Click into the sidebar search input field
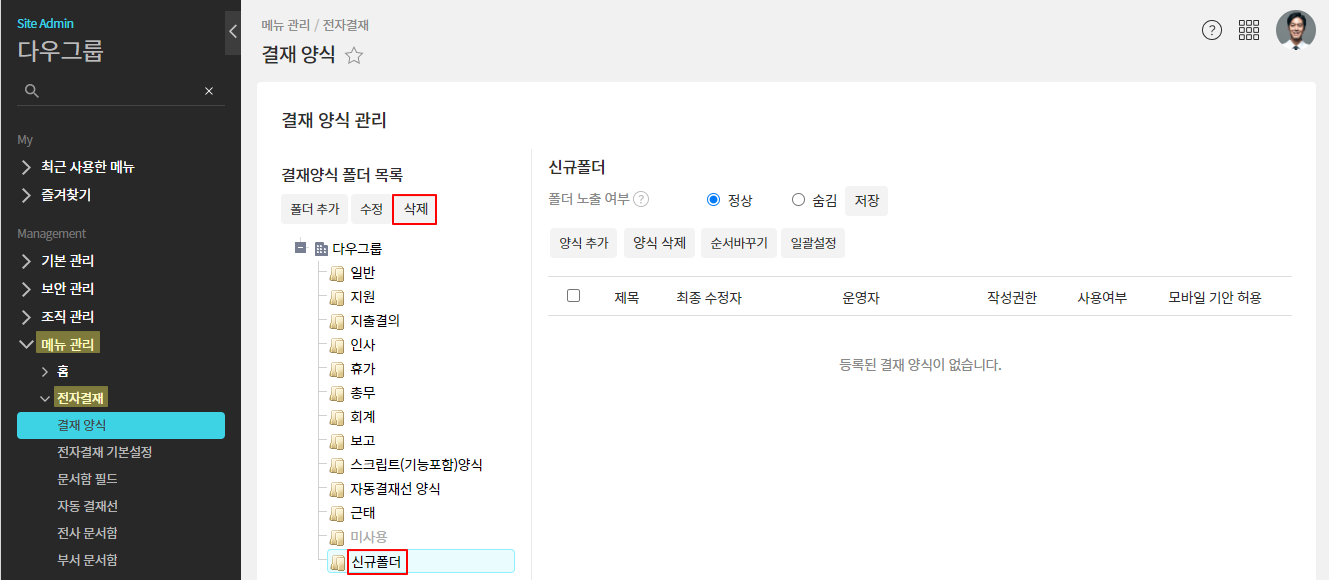This screenshot has height=580, width=1329. pos(120,91)
